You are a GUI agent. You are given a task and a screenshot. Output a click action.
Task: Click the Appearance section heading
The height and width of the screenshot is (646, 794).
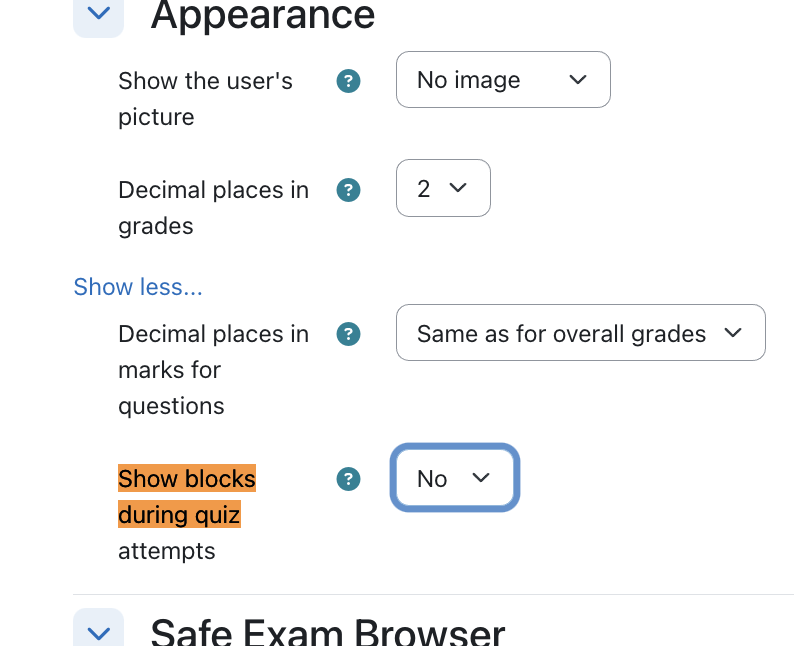point(263,15)
